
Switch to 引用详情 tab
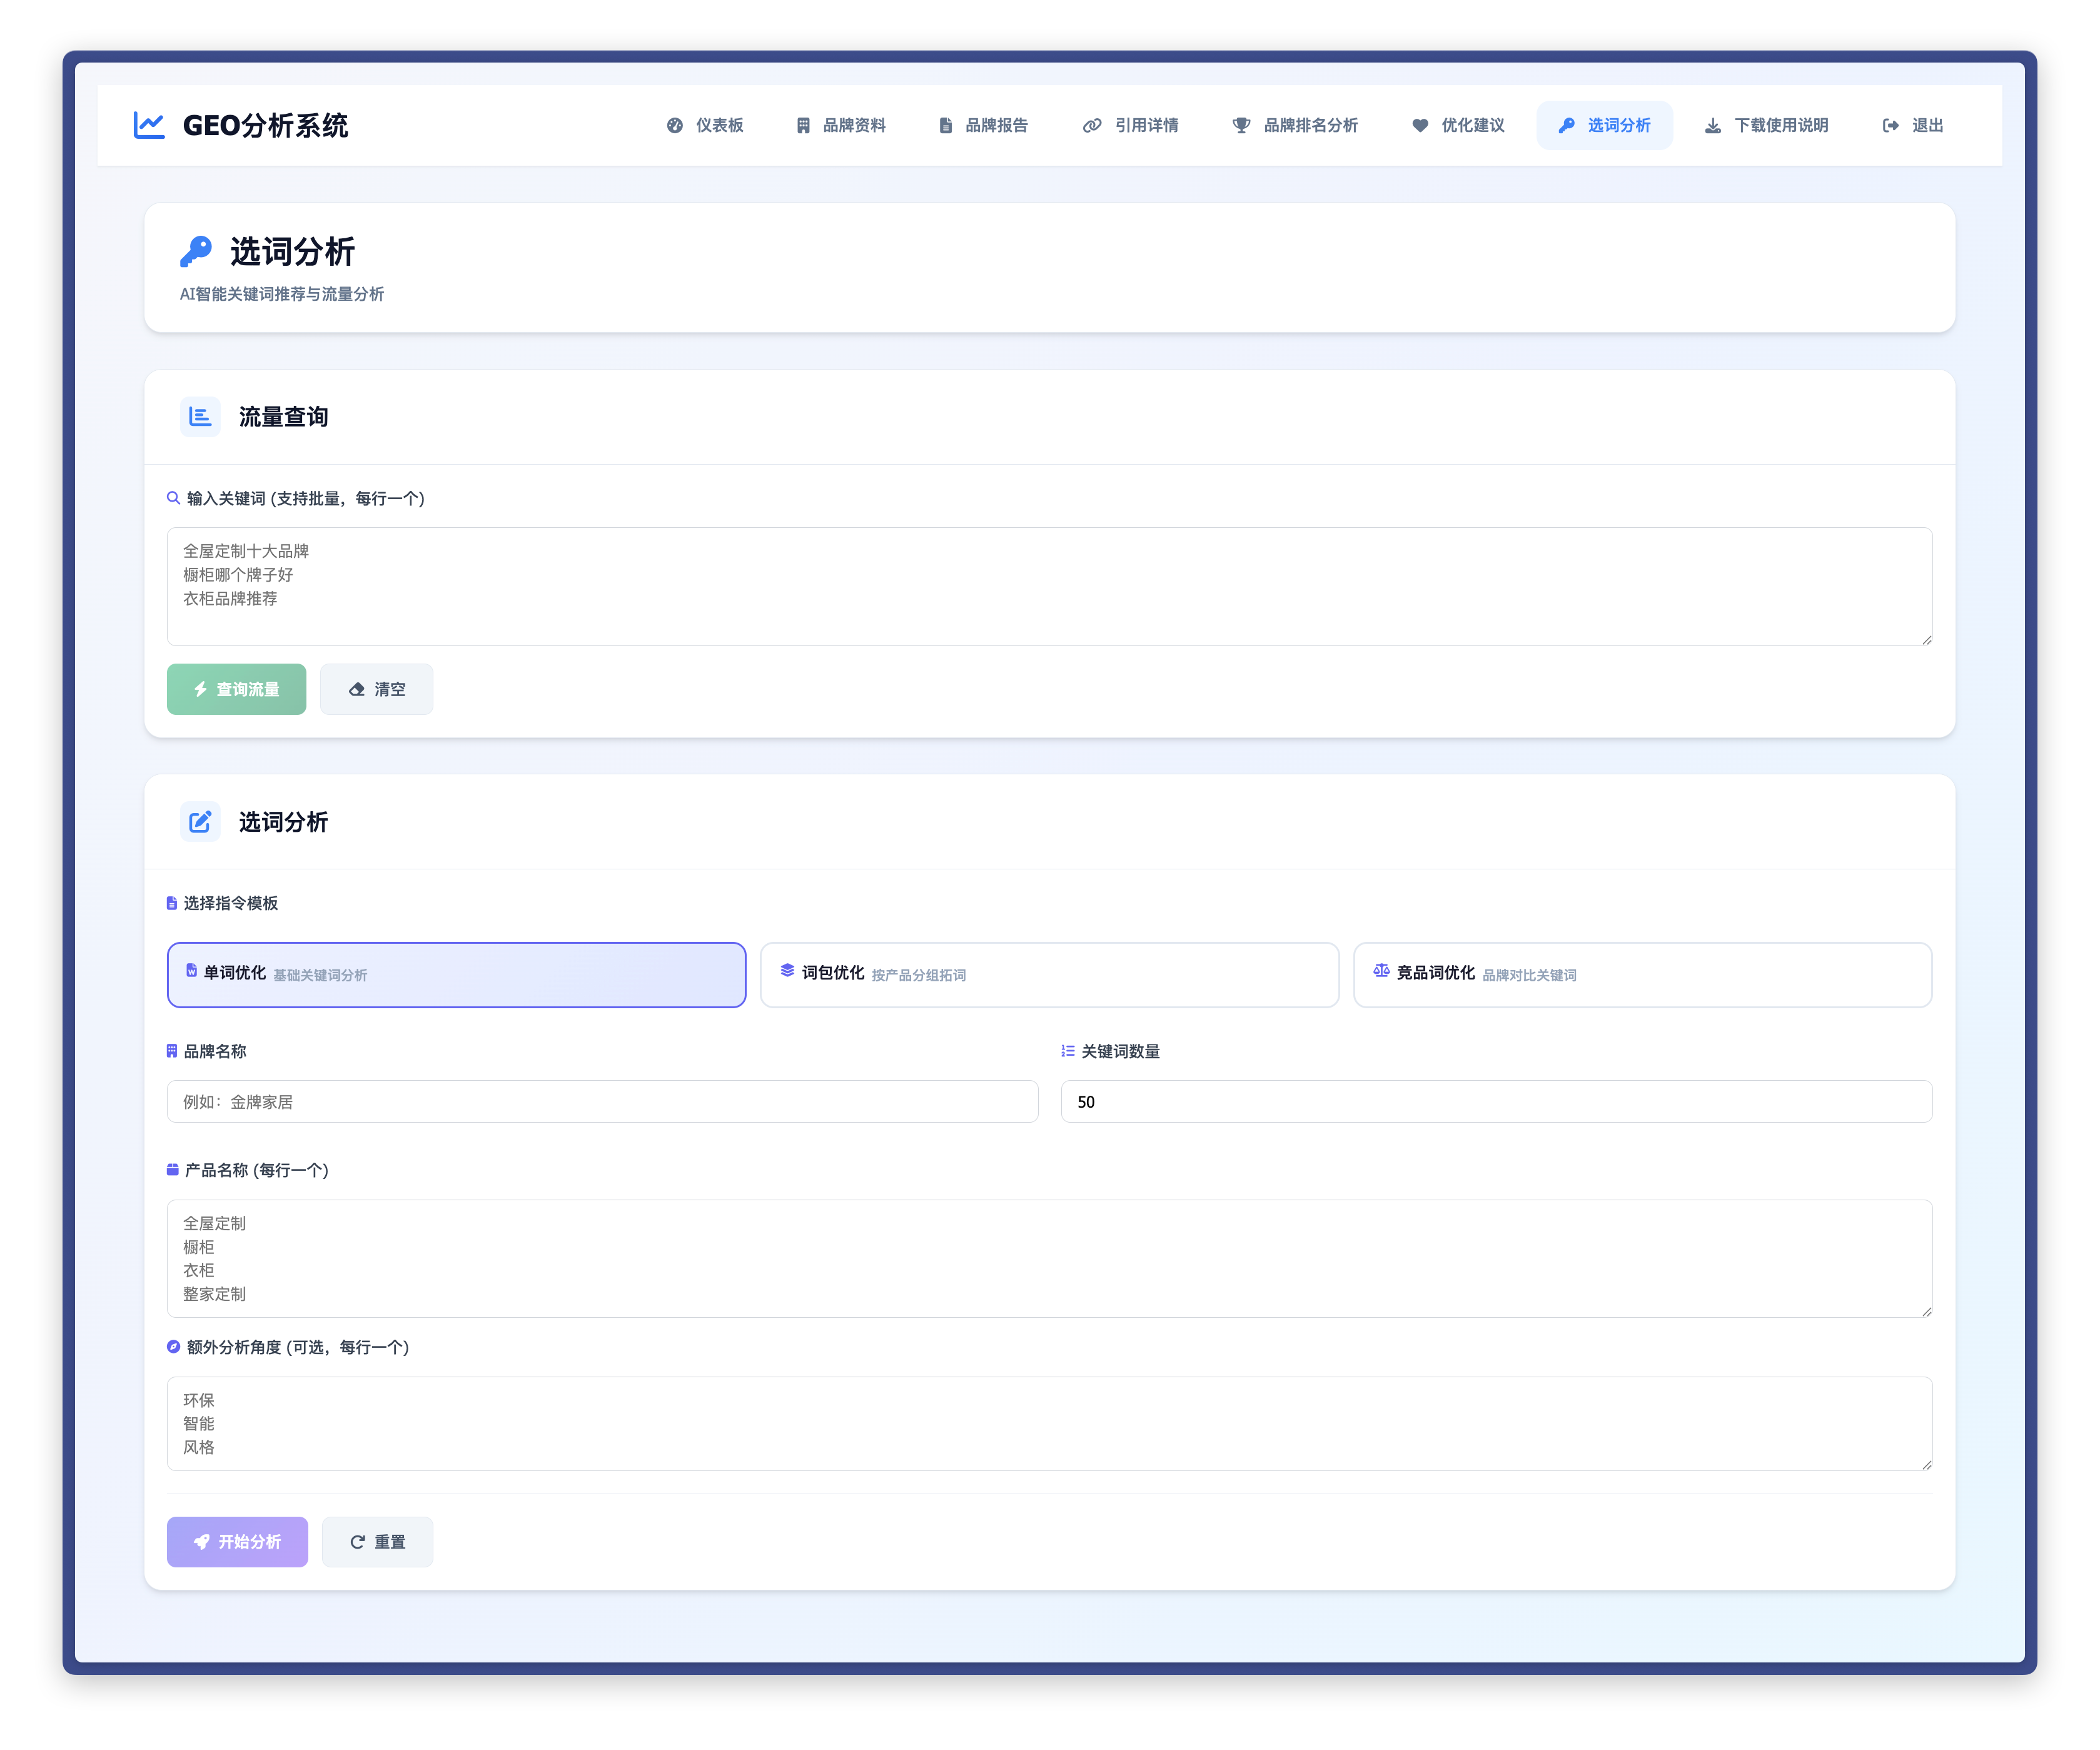pos(1131,125)
